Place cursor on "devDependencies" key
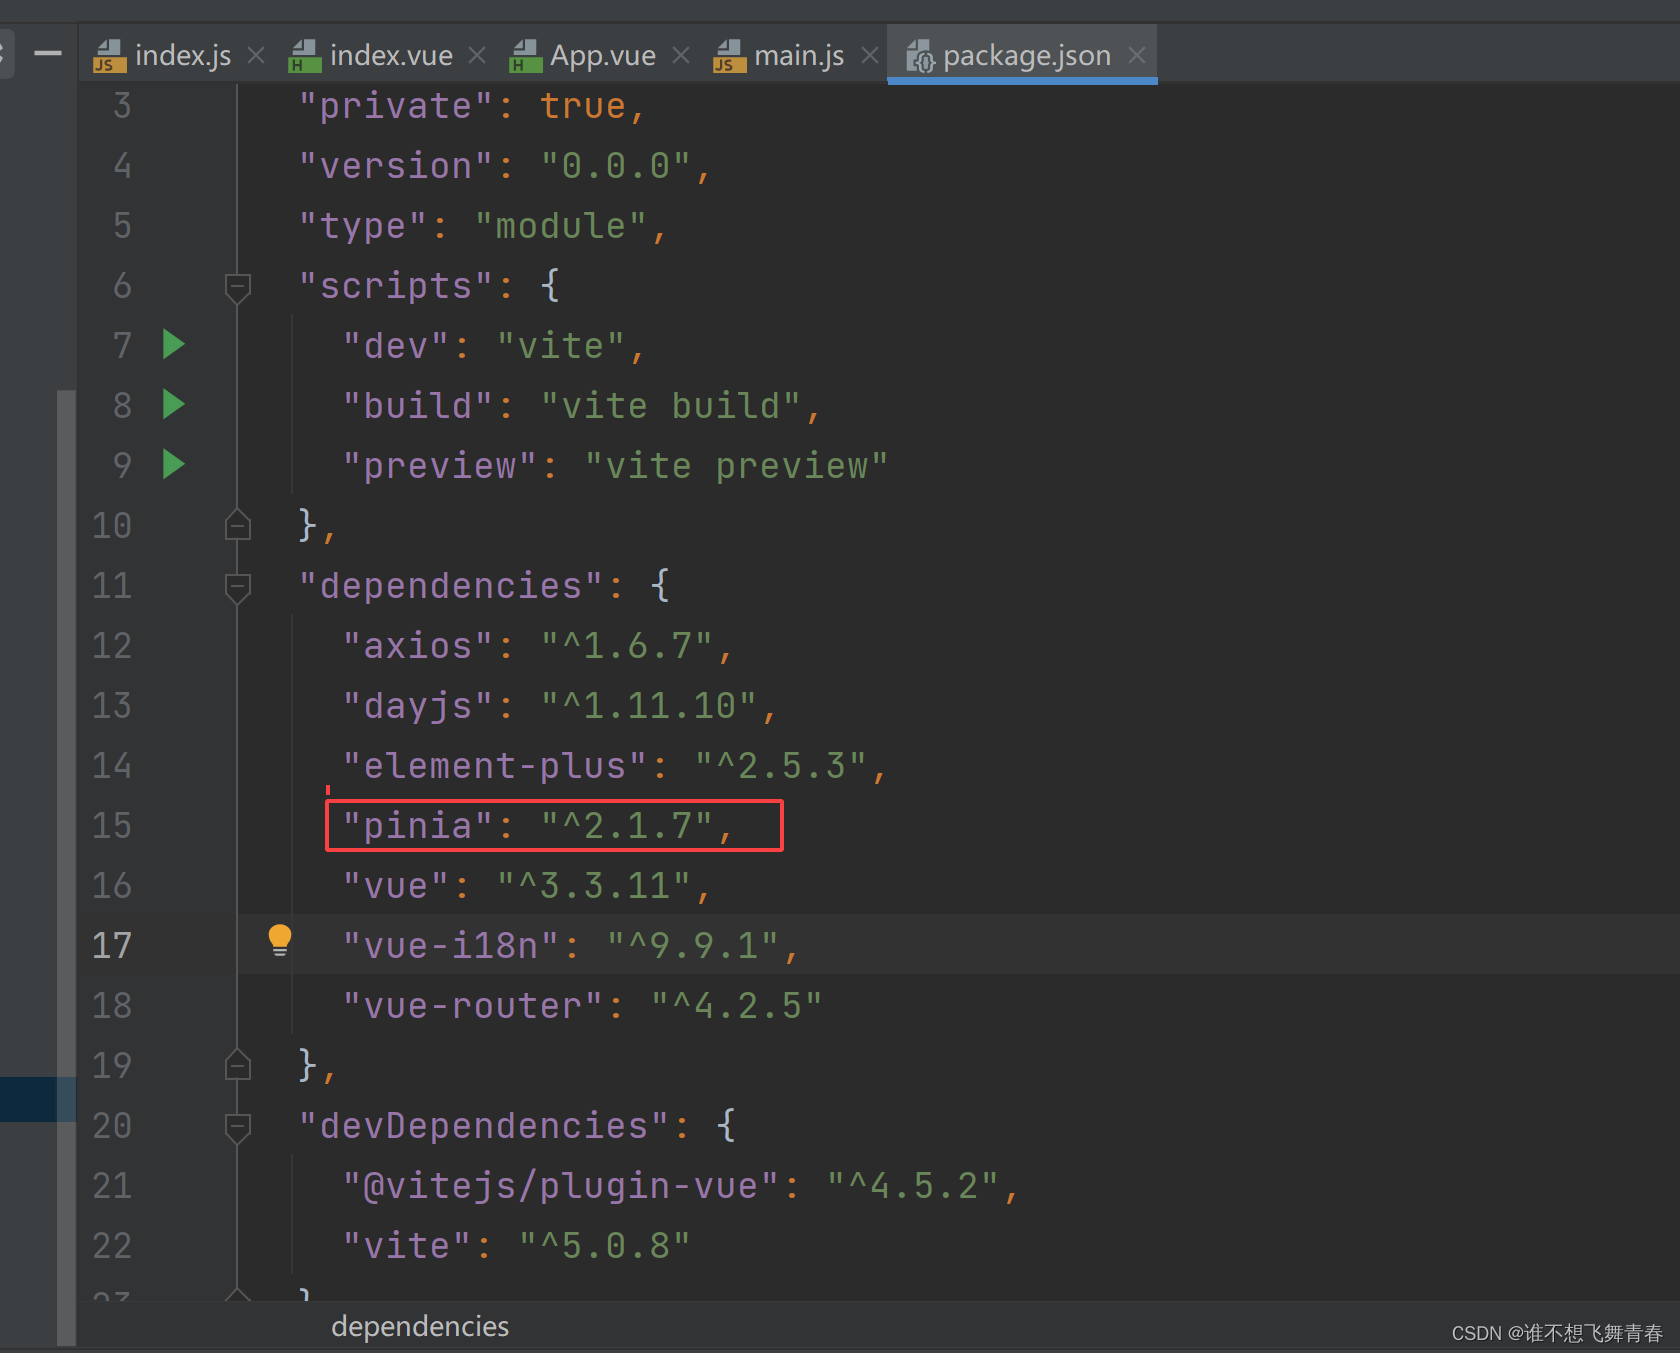Viewport: 1680px width, 1353px height. click(x=484, y=1126)
